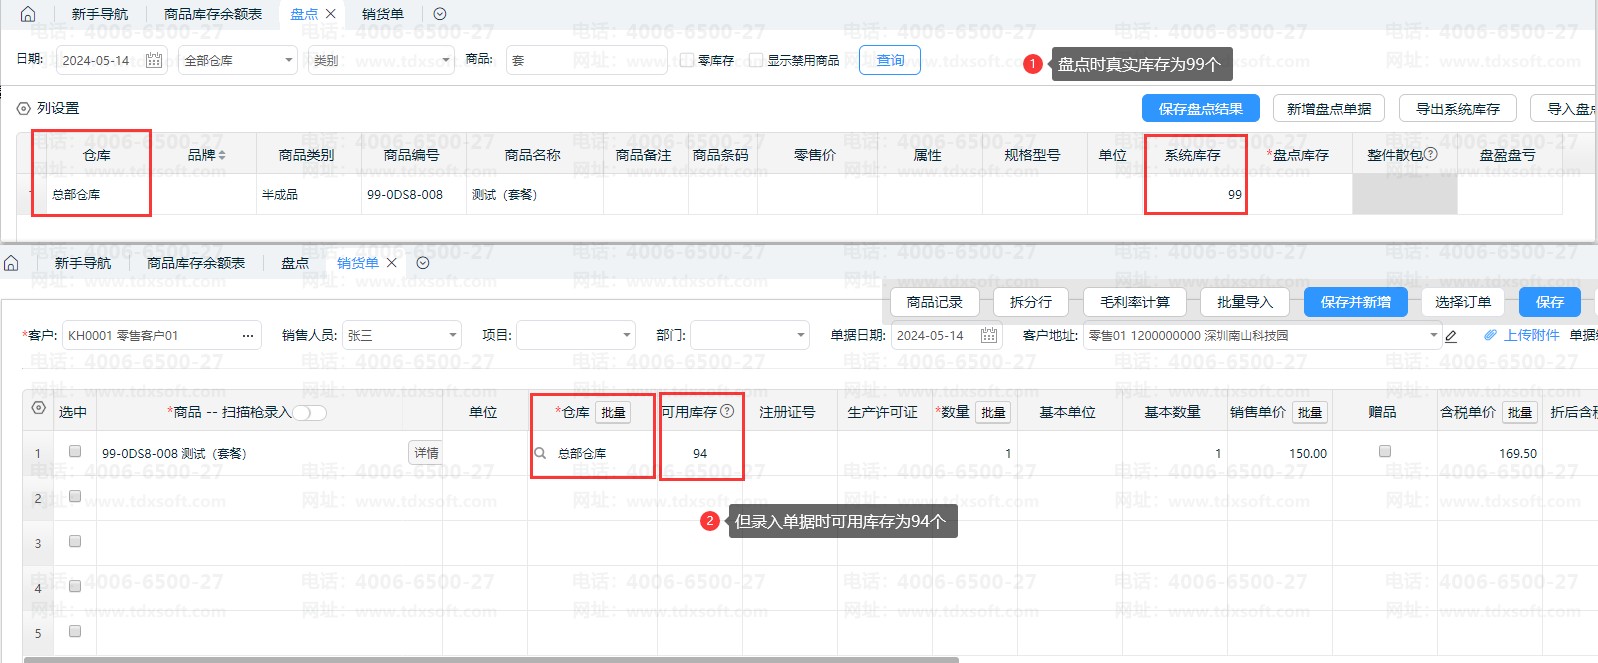
Task: Toggle the 扫描枪录入 switch
Action: coord(309,412)
